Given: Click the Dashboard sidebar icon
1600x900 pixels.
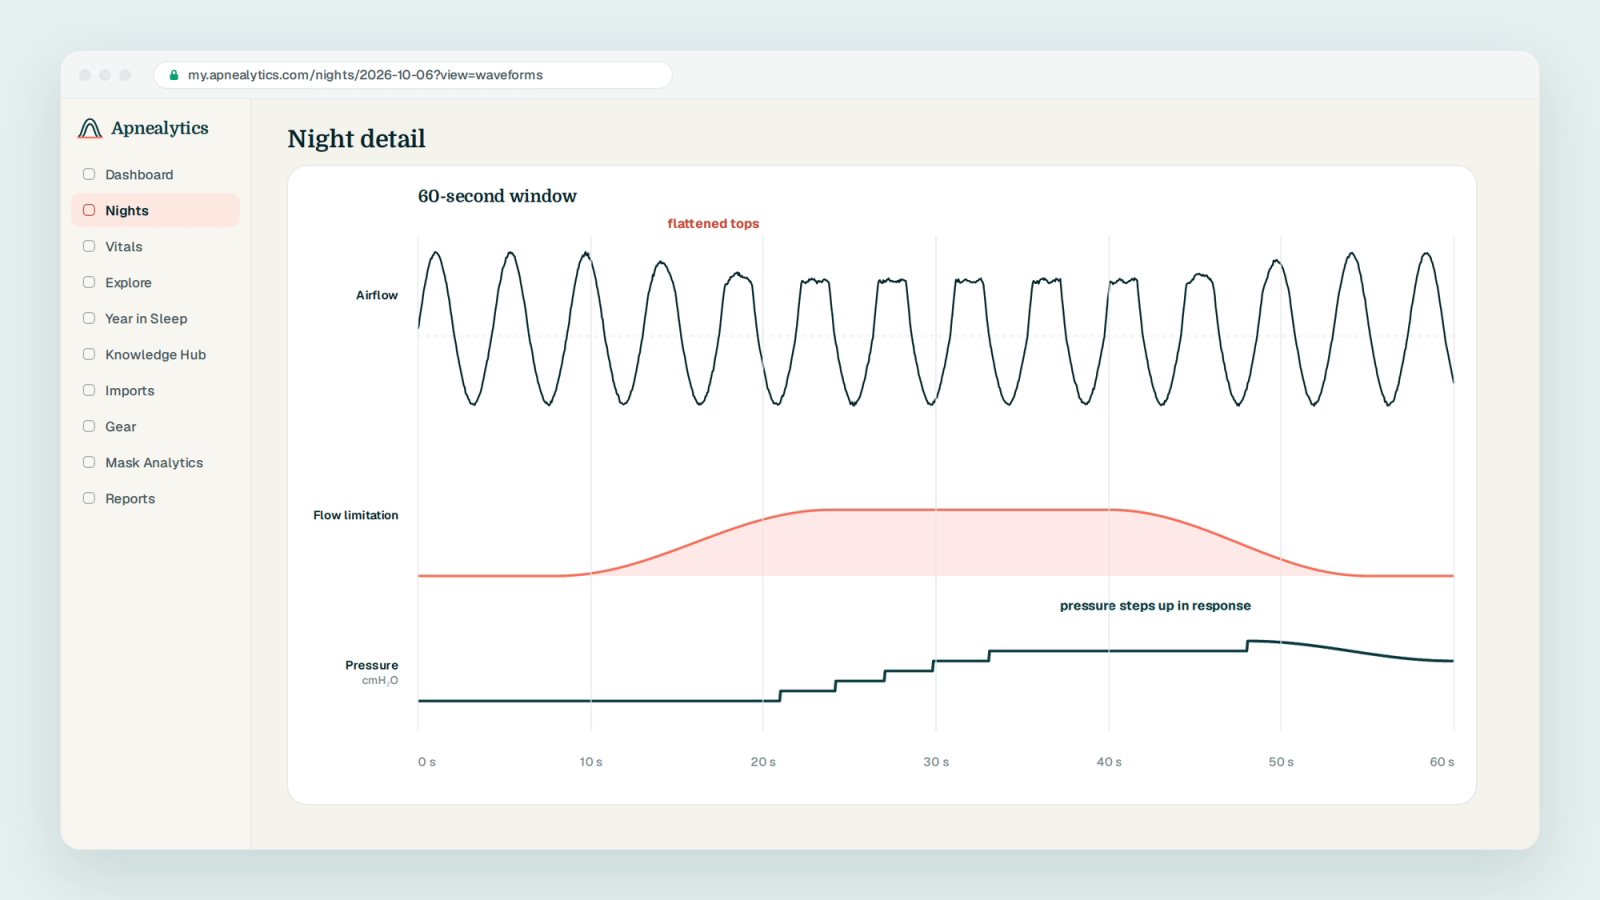Looking at the screenshot, I should point(89,174).
